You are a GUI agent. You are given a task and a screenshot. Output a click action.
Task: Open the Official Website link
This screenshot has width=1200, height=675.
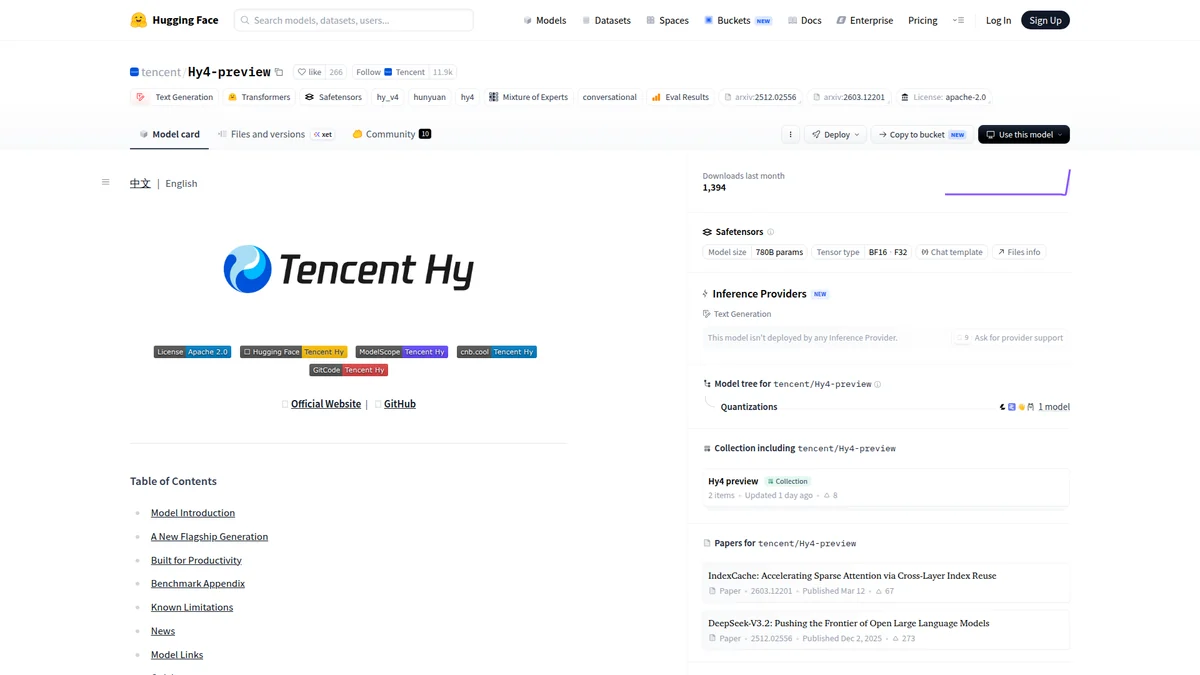tap(326, 404)
